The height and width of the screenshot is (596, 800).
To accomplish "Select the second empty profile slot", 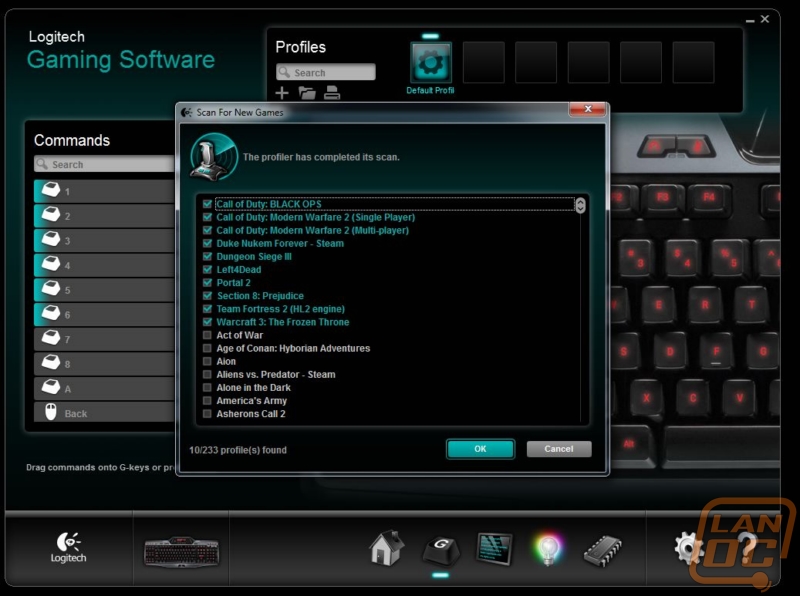I will click(x=536, y=62).
